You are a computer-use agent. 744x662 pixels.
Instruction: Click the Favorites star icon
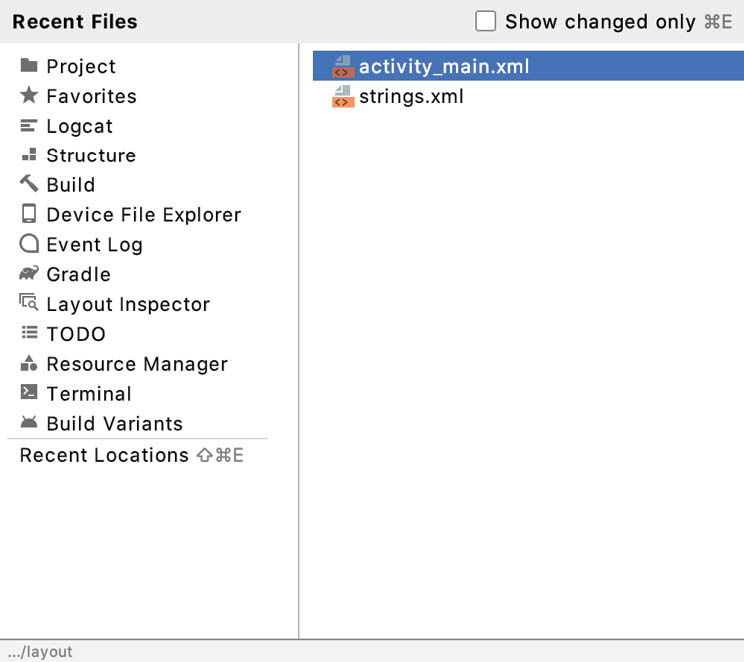tap(29, 96)
